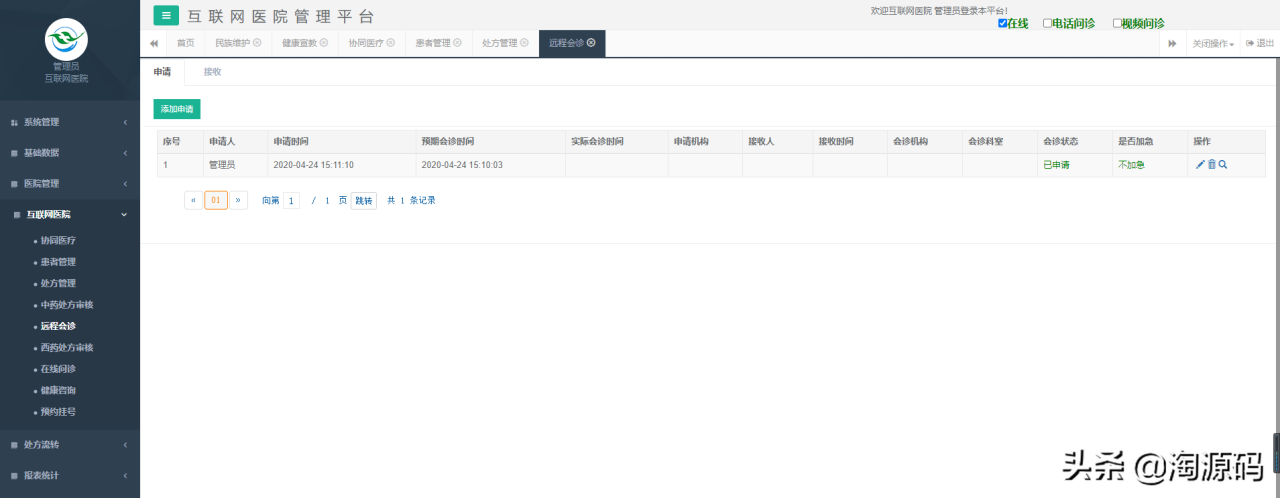Click the 跳转 jump button
This screenshot has width=1280, height=498.
(363, 200)
